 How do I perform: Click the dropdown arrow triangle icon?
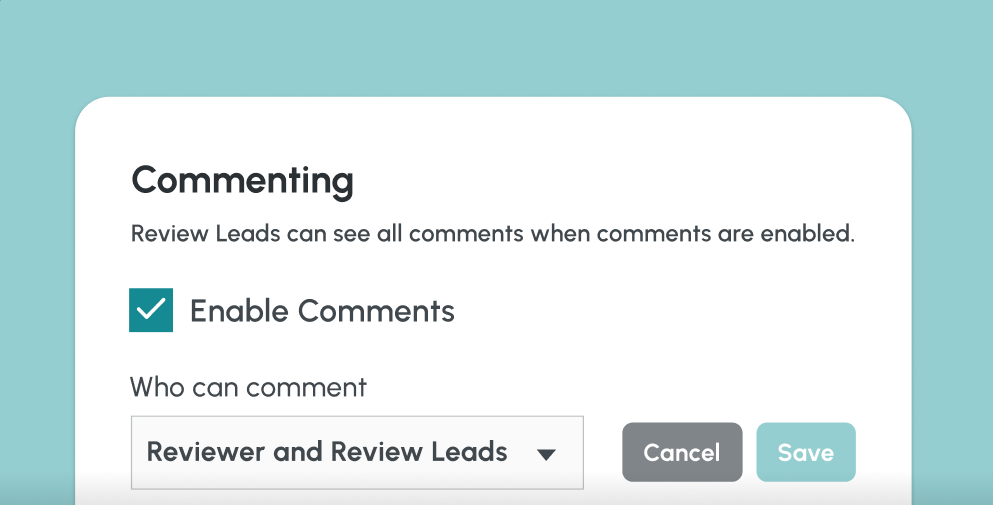click(545, 454)
